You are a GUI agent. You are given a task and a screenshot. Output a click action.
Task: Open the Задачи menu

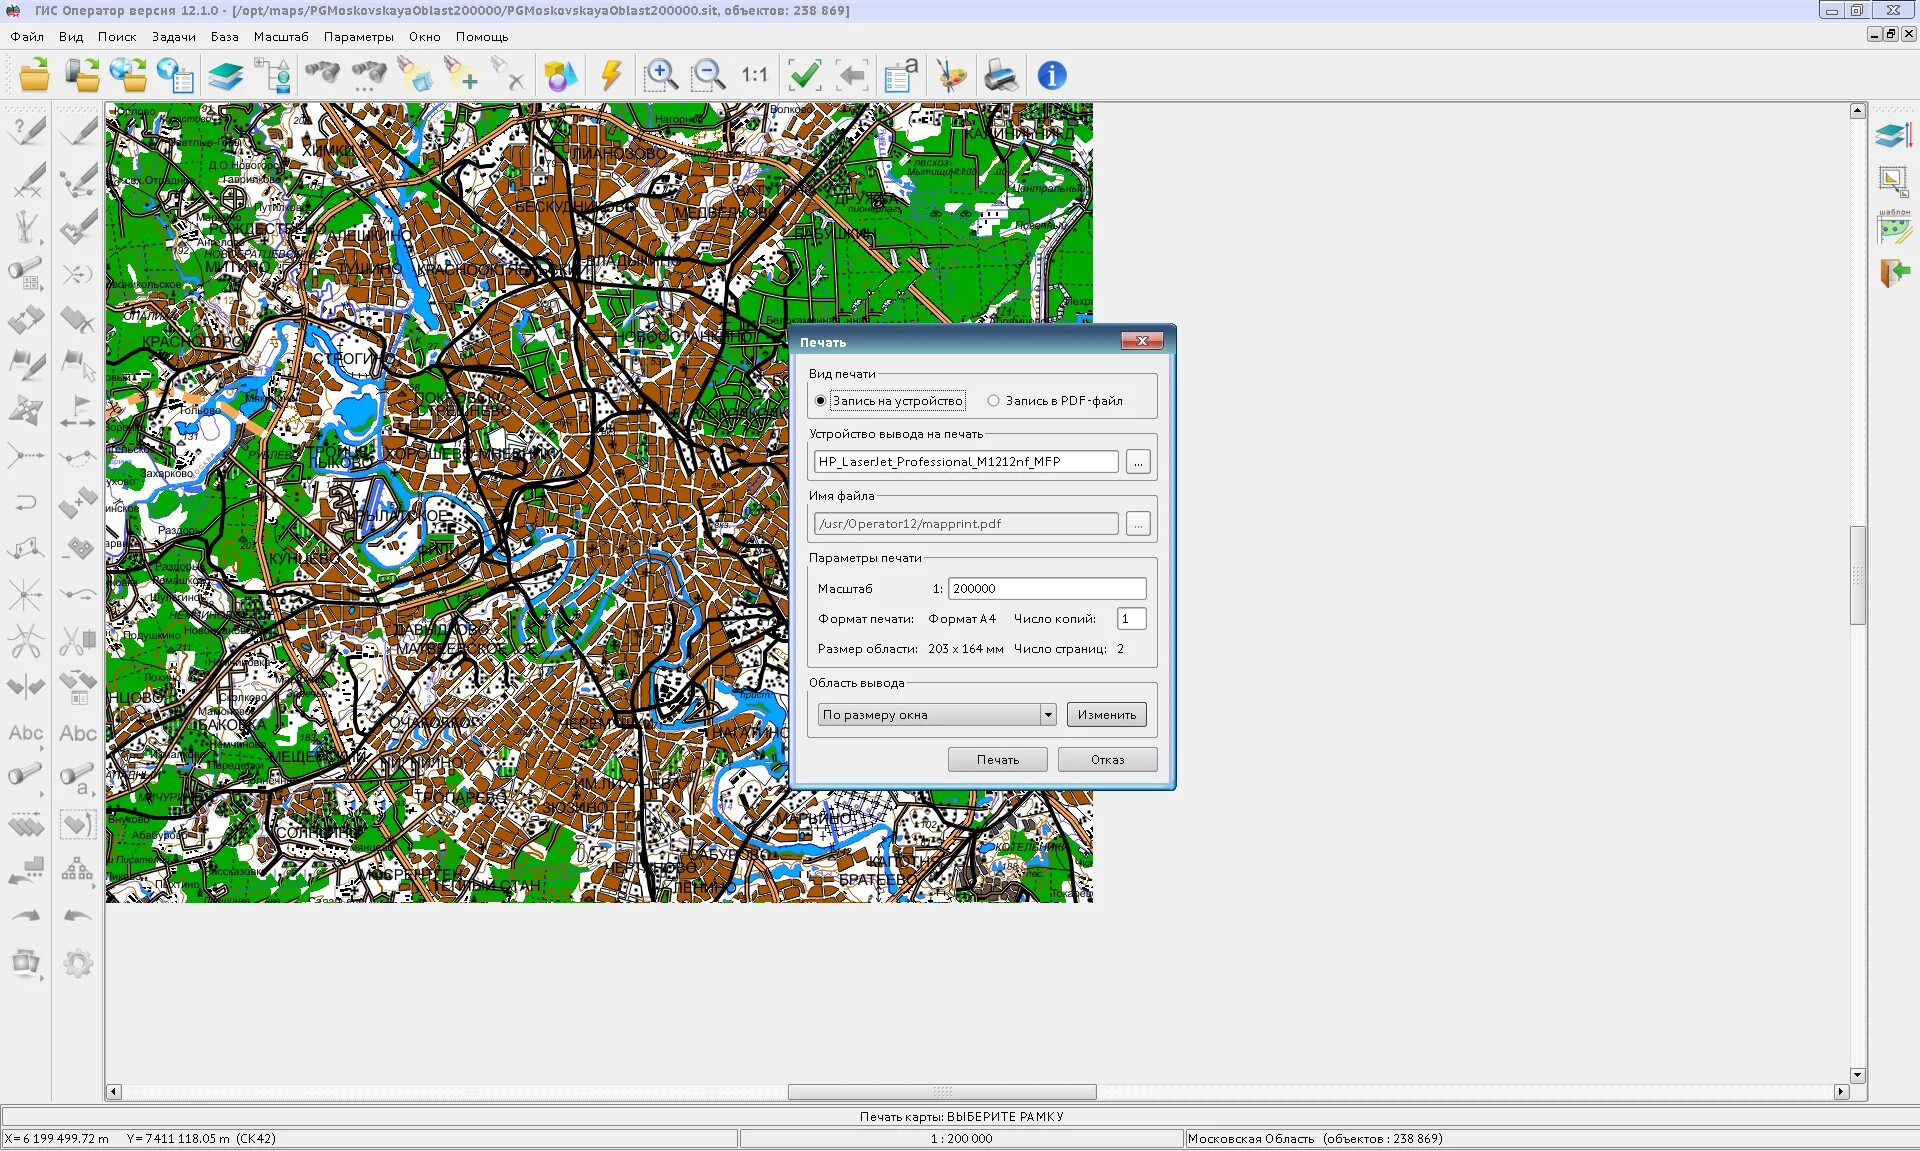174,37
